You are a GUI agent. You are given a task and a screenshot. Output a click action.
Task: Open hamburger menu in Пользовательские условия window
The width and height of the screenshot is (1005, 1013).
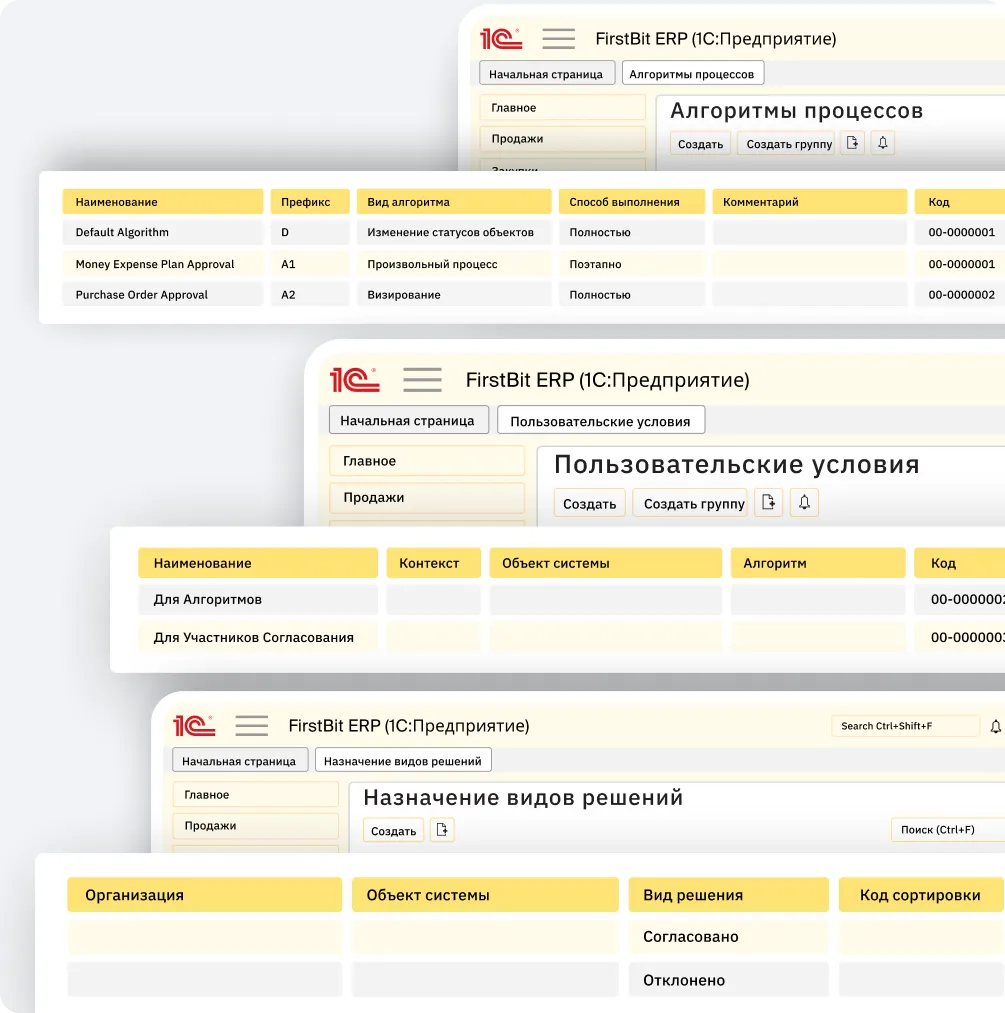[422, 380]
